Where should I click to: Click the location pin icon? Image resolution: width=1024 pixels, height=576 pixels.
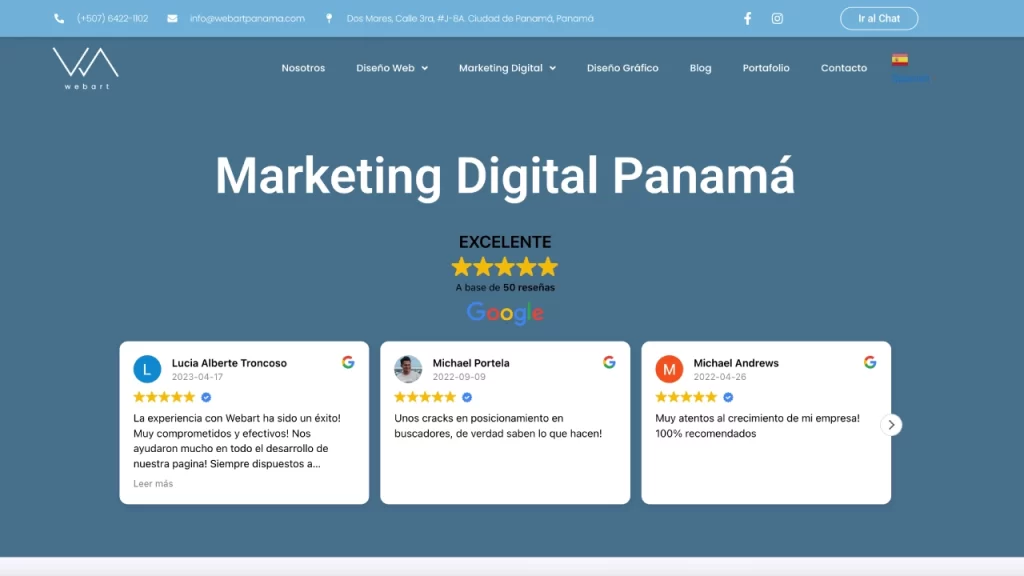point(329,18)
